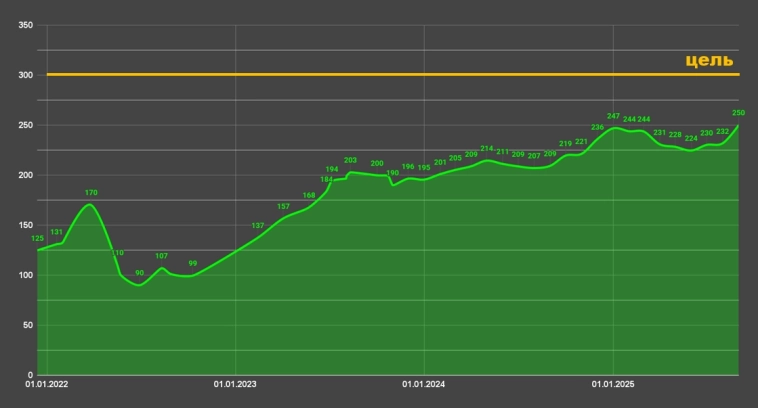Select the '211' data point label

click(503, 152)
